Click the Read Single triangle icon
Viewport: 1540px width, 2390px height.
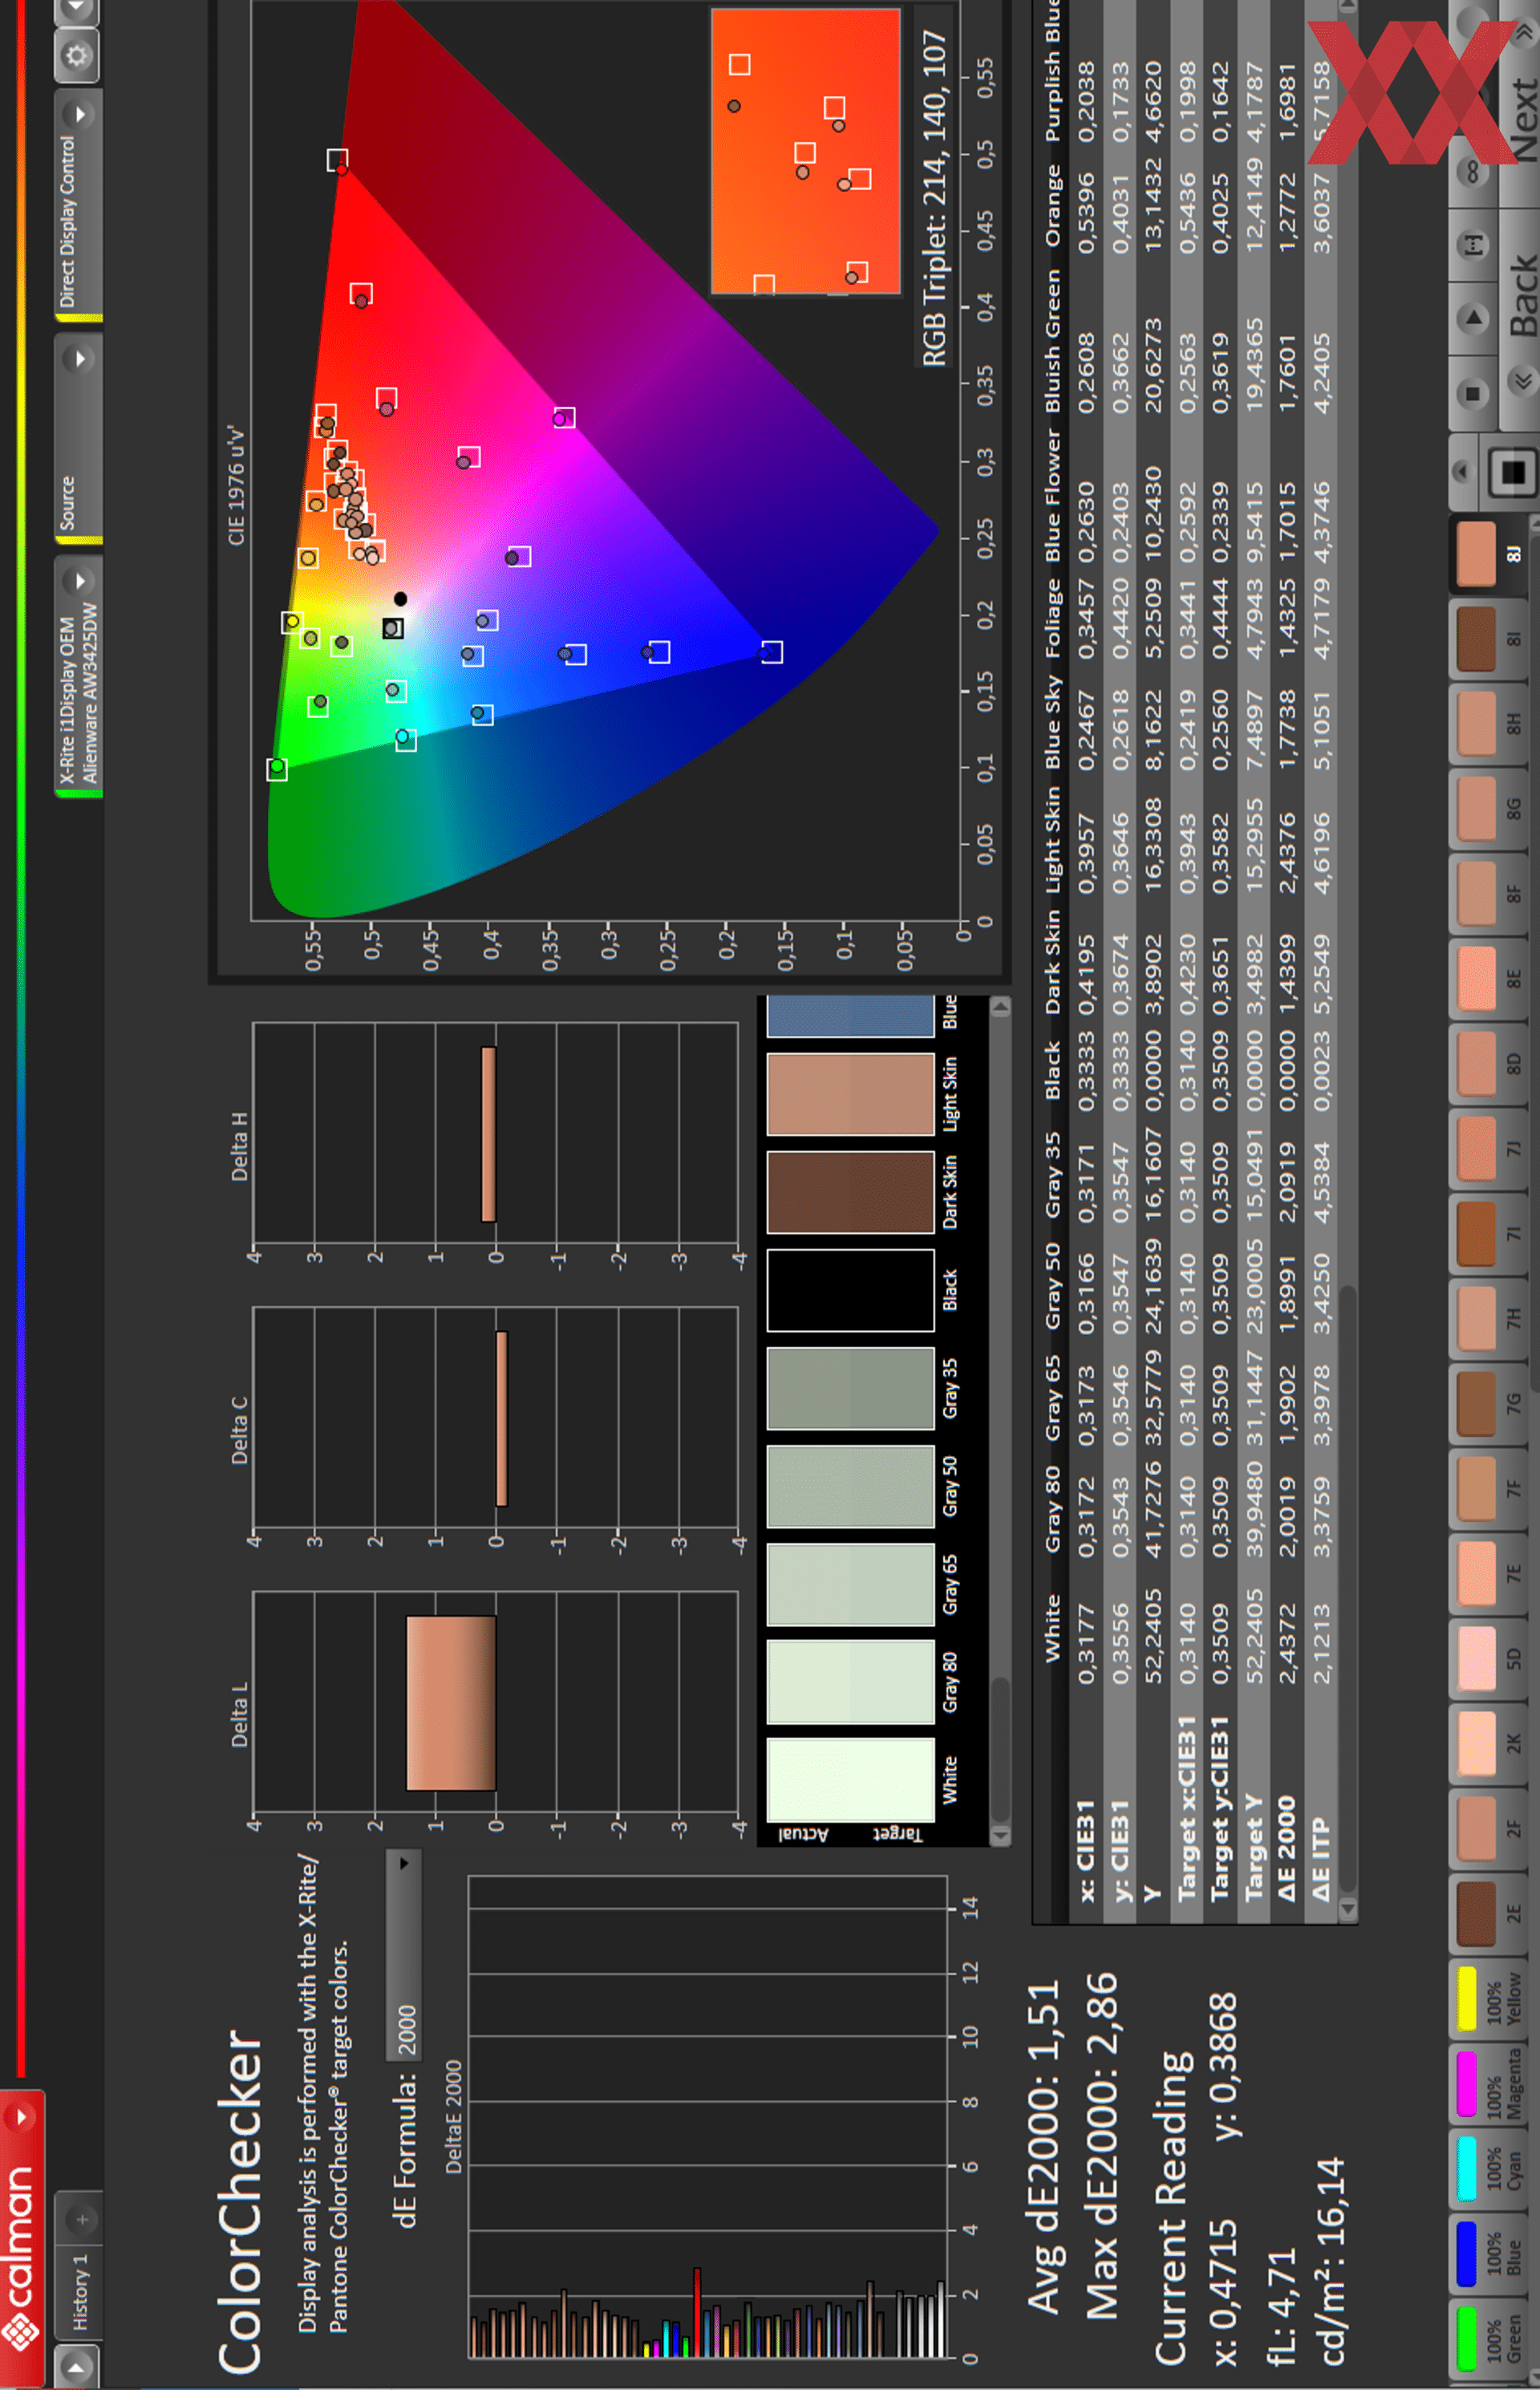tap(1472, 319)
